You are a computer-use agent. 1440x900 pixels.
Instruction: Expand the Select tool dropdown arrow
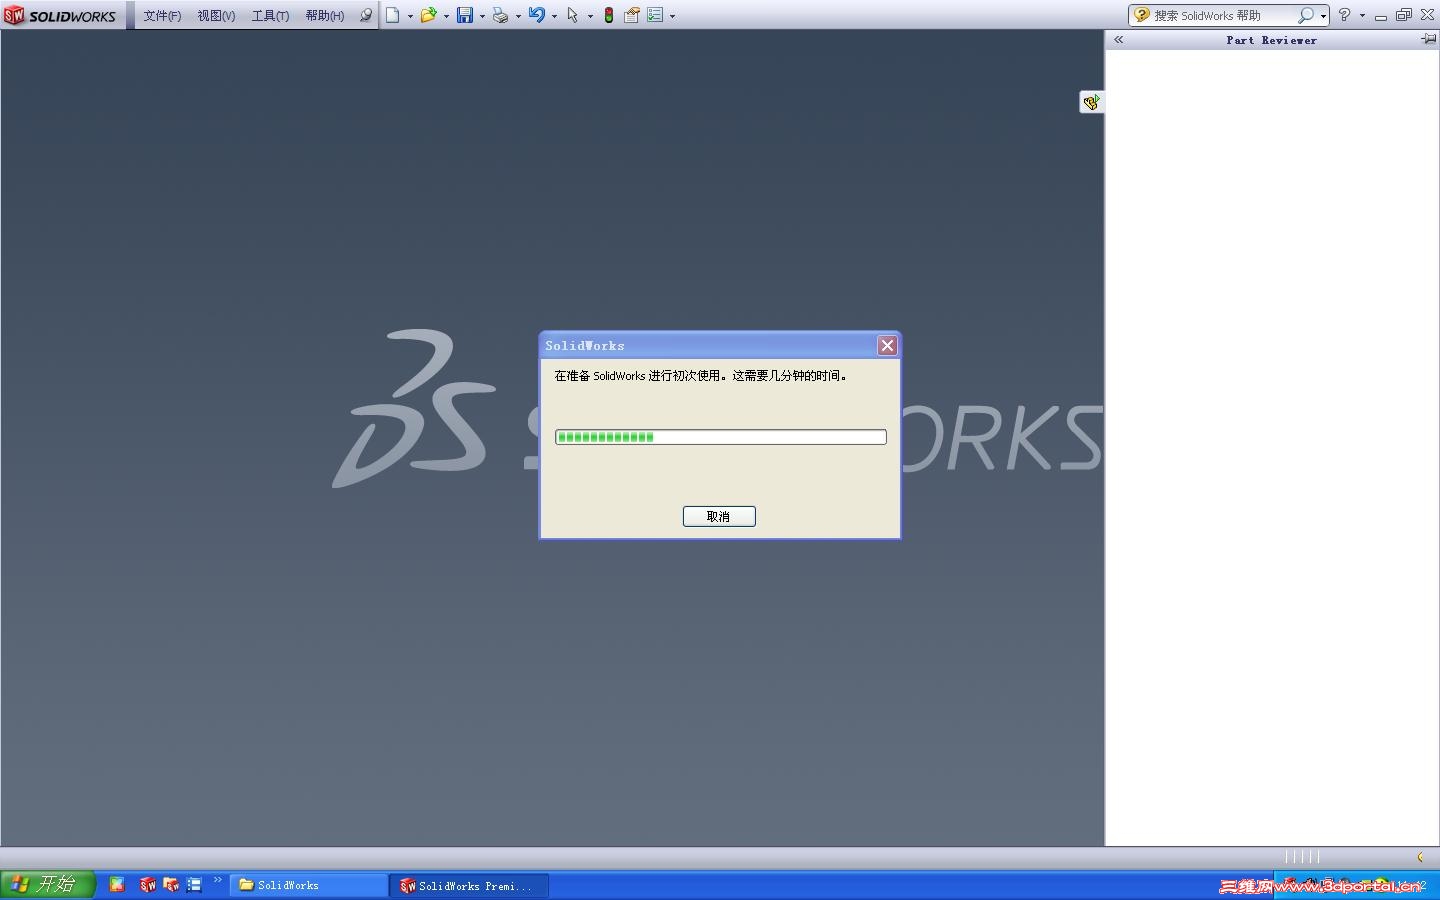point(590,16)
